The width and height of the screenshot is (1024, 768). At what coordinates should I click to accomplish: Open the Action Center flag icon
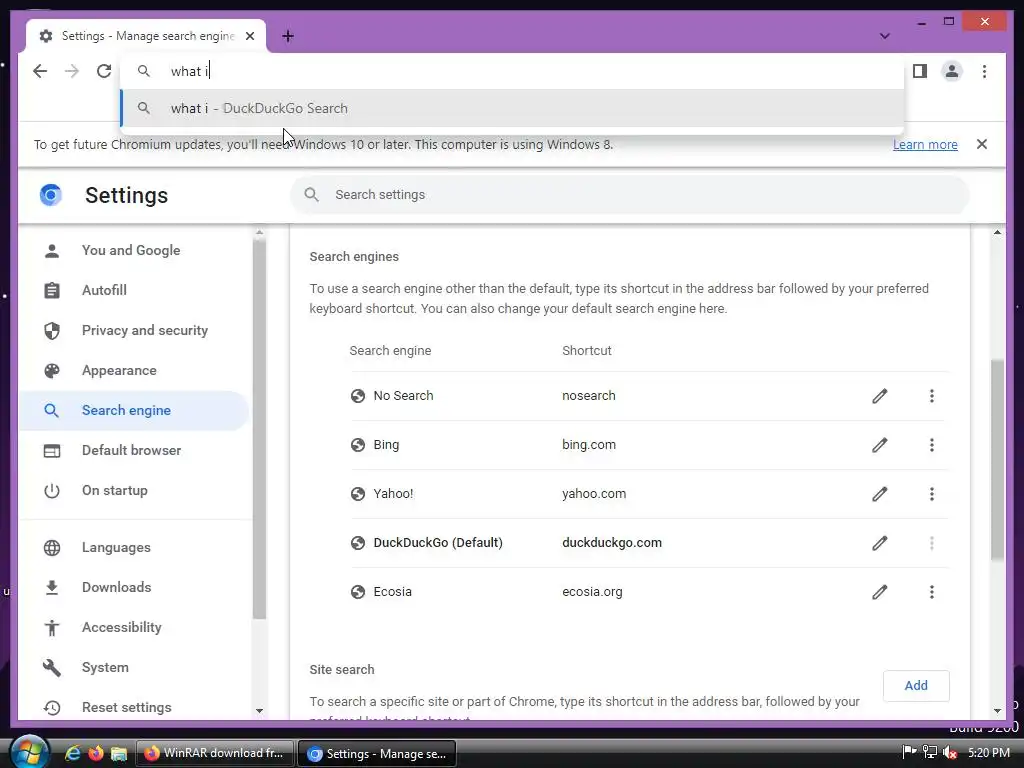pyautogui.click(x=908, y=752)
